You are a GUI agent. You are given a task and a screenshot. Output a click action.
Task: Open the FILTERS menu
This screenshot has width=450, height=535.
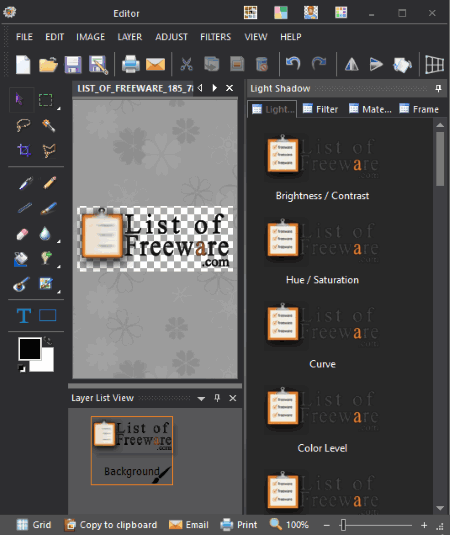click(x=216, y=37)
